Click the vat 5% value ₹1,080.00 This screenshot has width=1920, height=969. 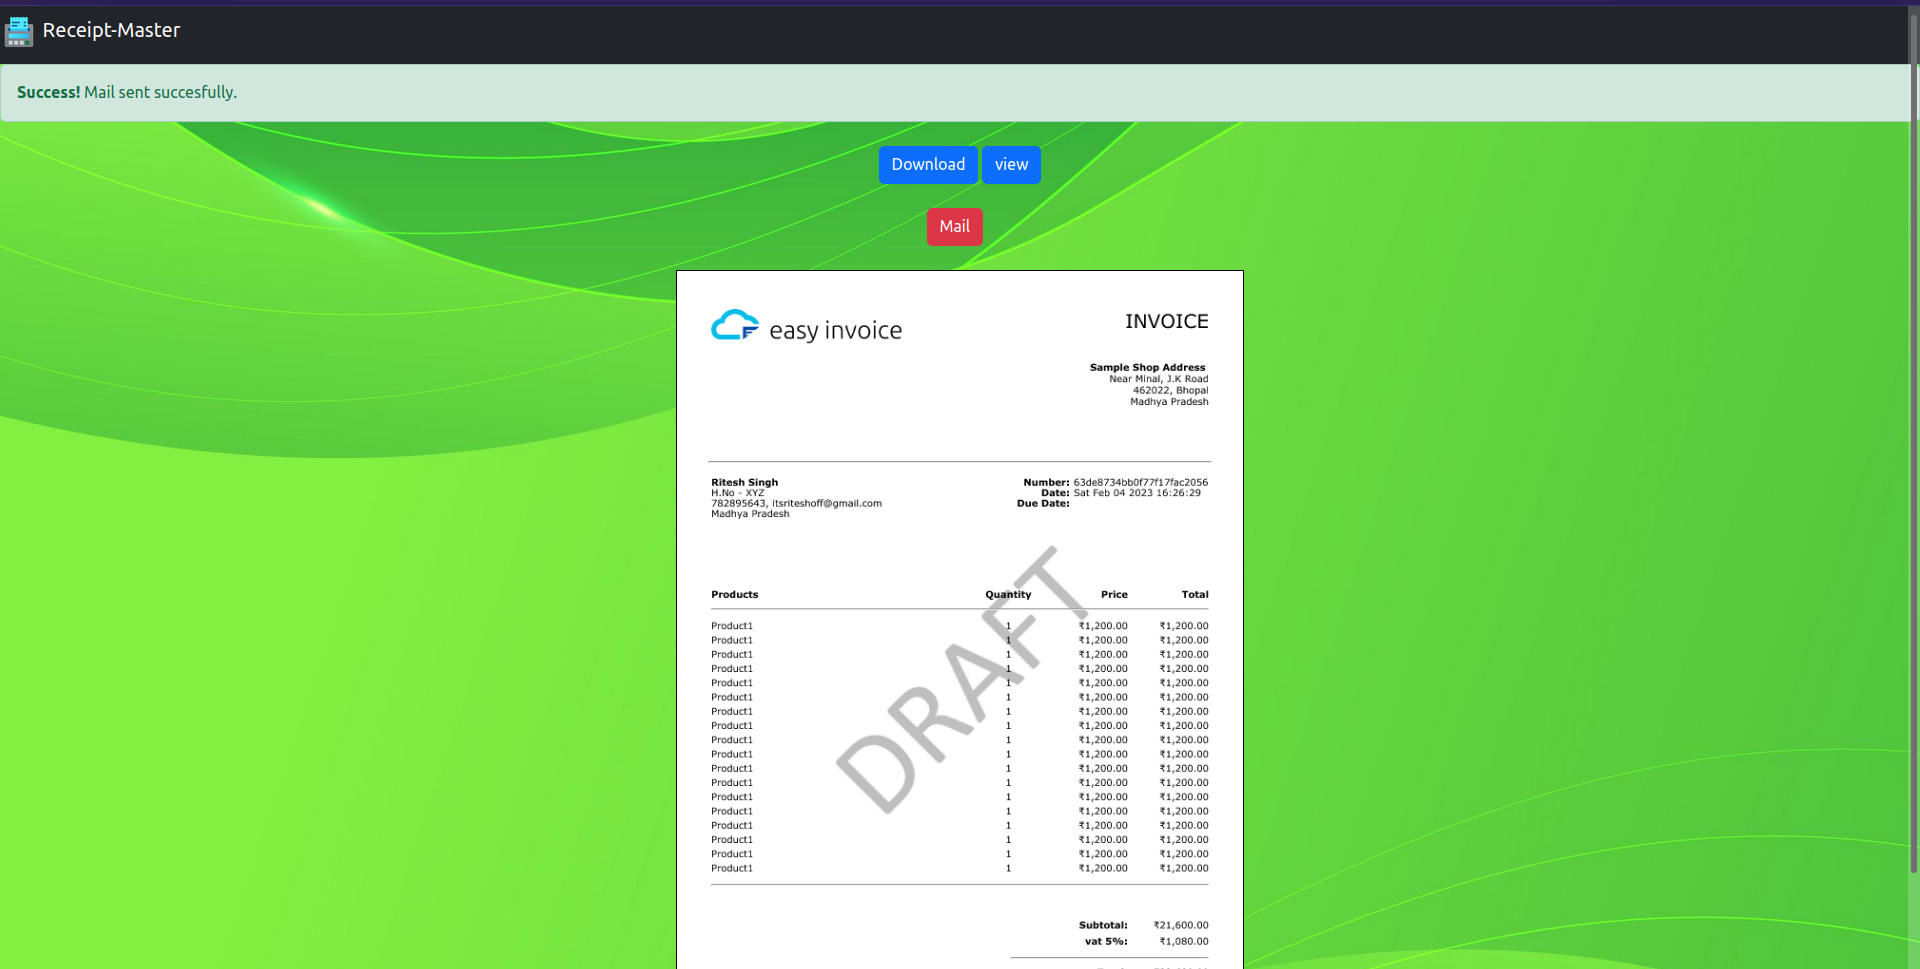click(x=1182, y=941)
